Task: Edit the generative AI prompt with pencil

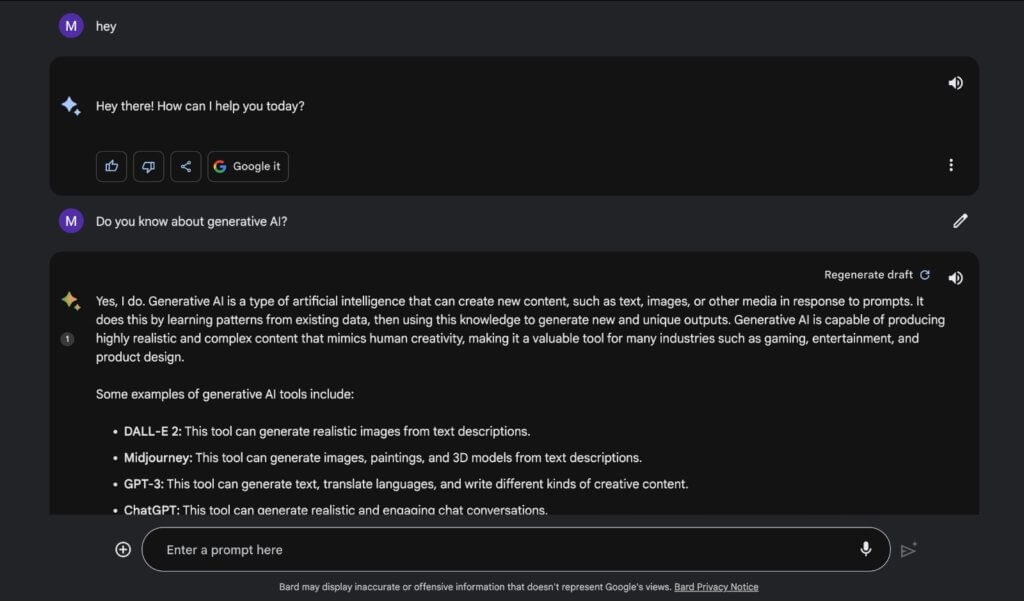Action: (x=959, y=221)
